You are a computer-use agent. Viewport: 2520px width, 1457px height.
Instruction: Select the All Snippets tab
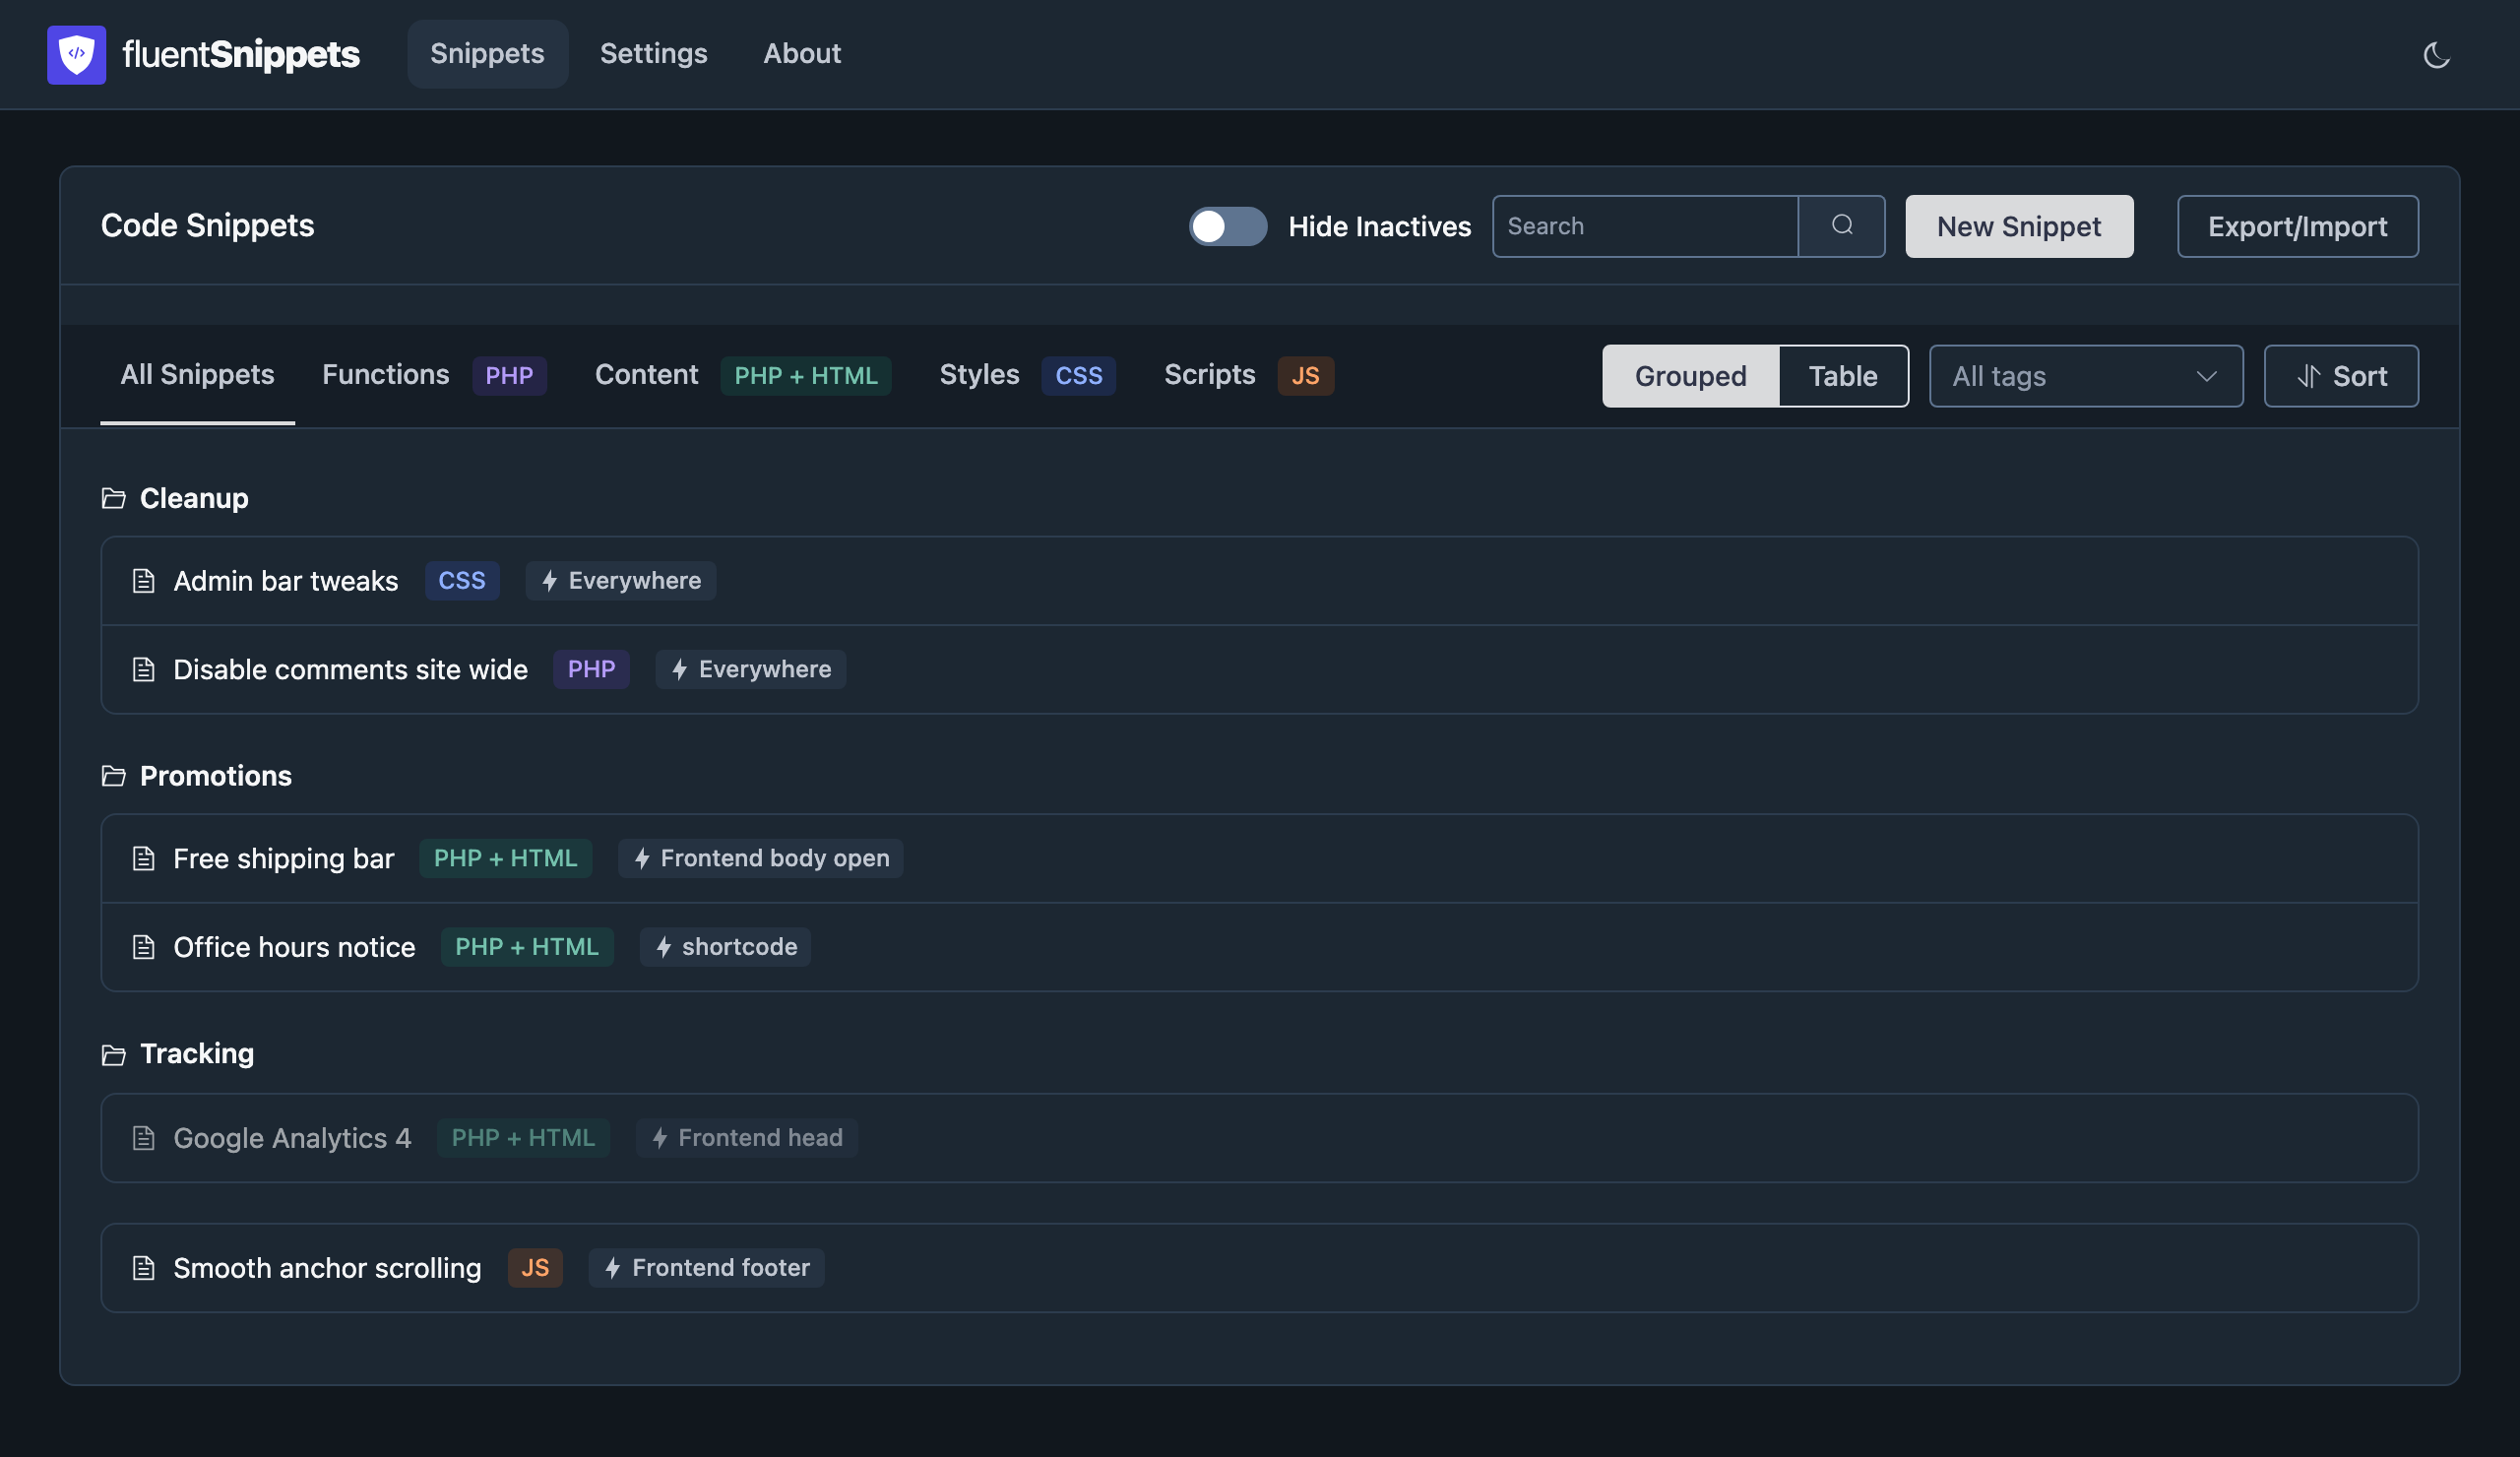point(197,375)
